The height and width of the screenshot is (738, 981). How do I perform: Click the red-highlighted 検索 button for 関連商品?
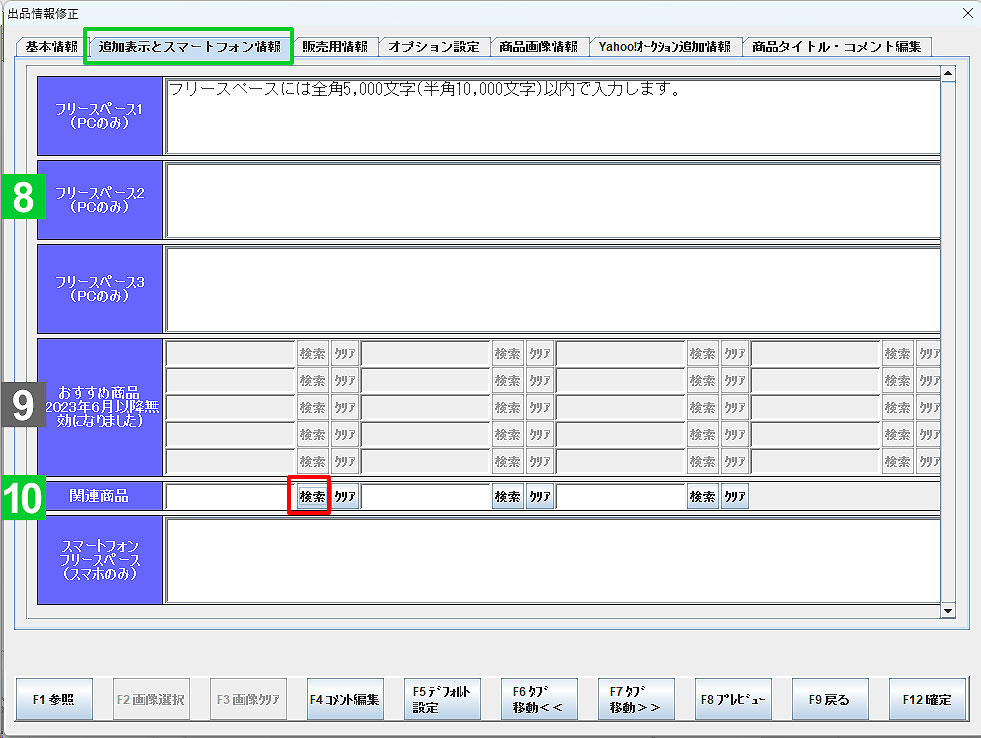point(310,495)
